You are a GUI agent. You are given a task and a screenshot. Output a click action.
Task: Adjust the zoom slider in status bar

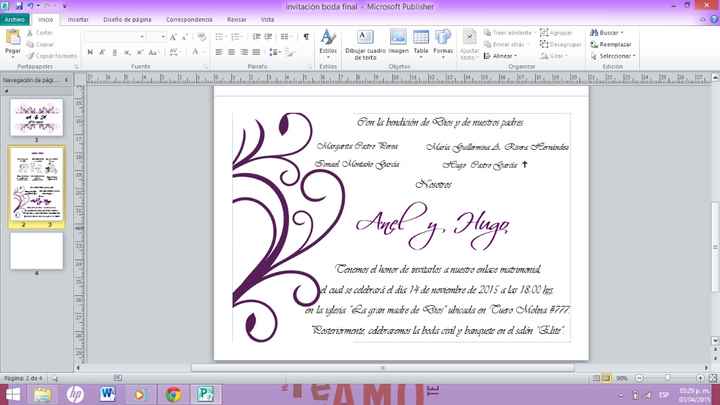tap(667, 378)
